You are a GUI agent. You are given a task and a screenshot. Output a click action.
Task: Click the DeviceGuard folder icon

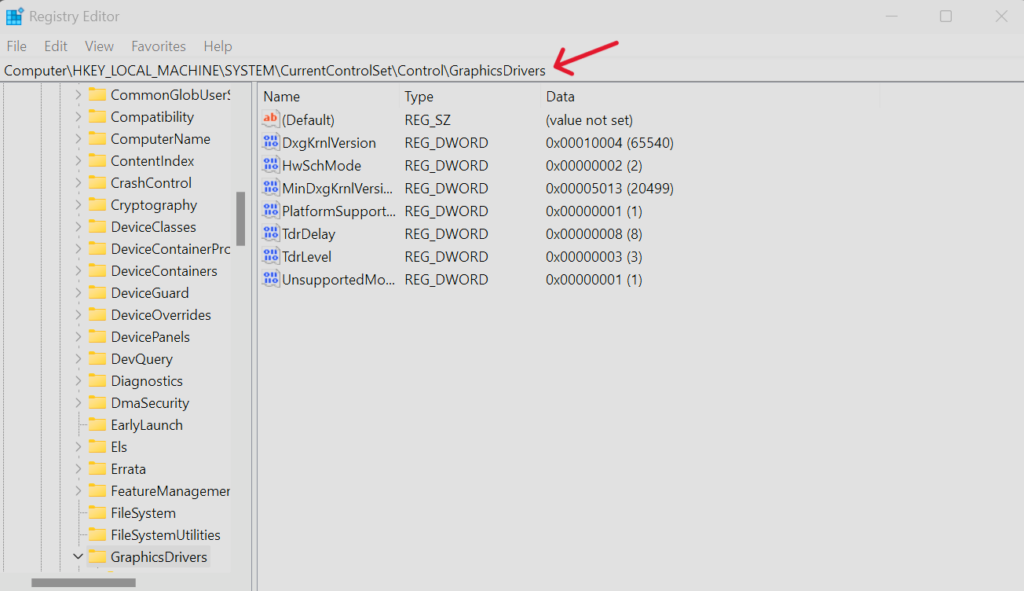(97, 293)
